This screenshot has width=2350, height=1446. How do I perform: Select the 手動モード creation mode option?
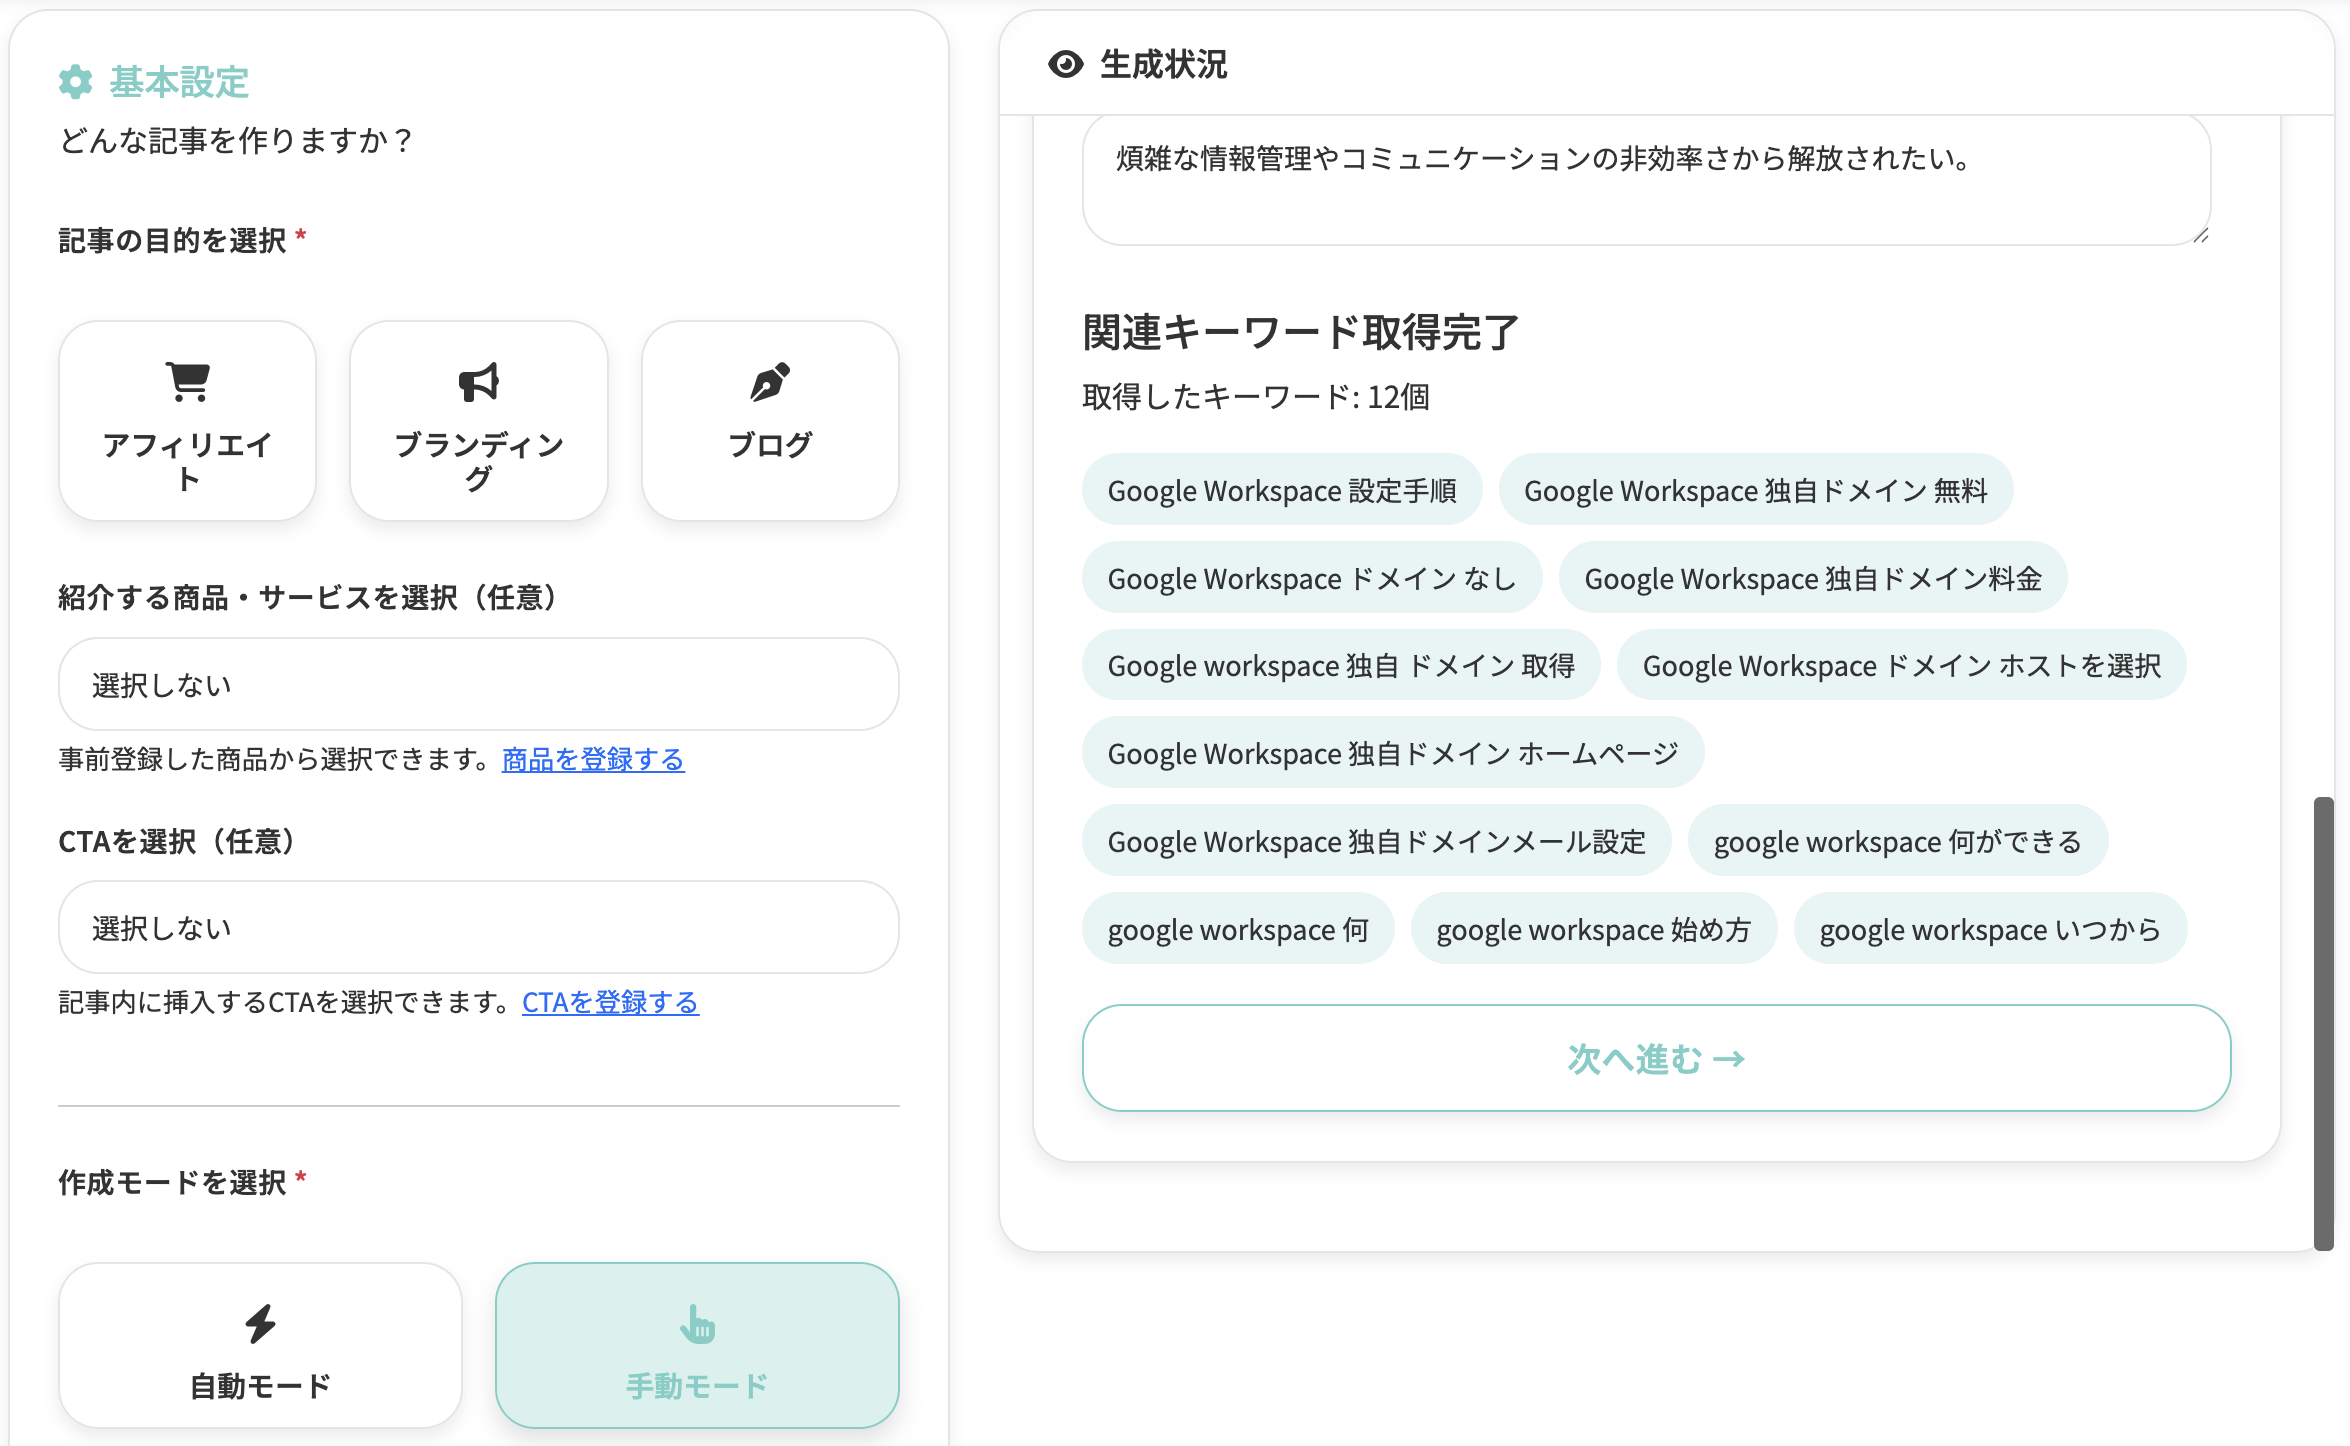tap(697, 1345)
